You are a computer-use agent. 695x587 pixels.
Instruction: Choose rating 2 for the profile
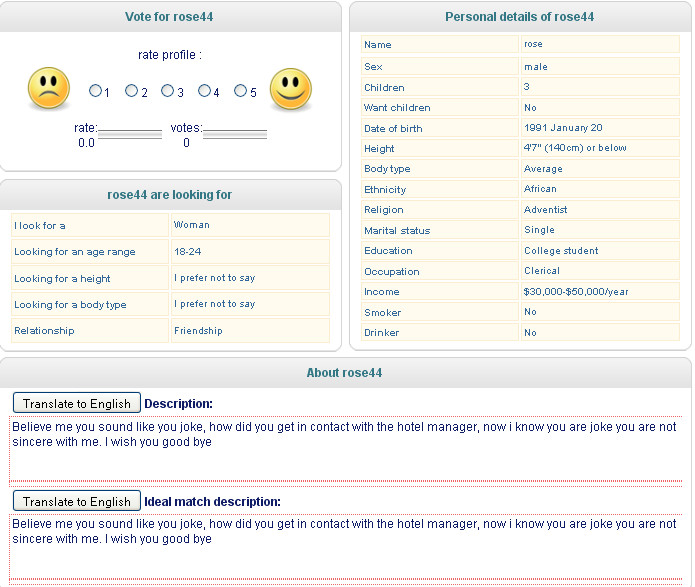coord(131,91)
